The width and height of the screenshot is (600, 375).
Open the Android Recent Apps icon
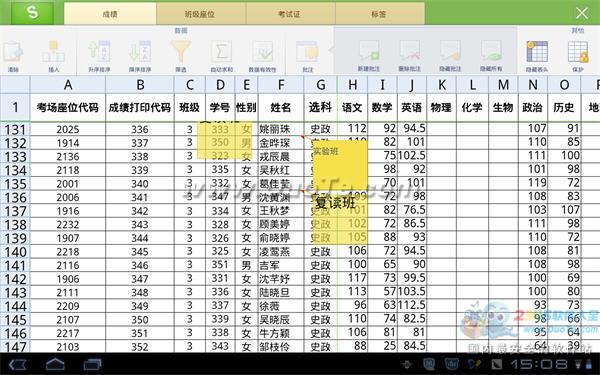pyautogui.click(x=93, y=364)
